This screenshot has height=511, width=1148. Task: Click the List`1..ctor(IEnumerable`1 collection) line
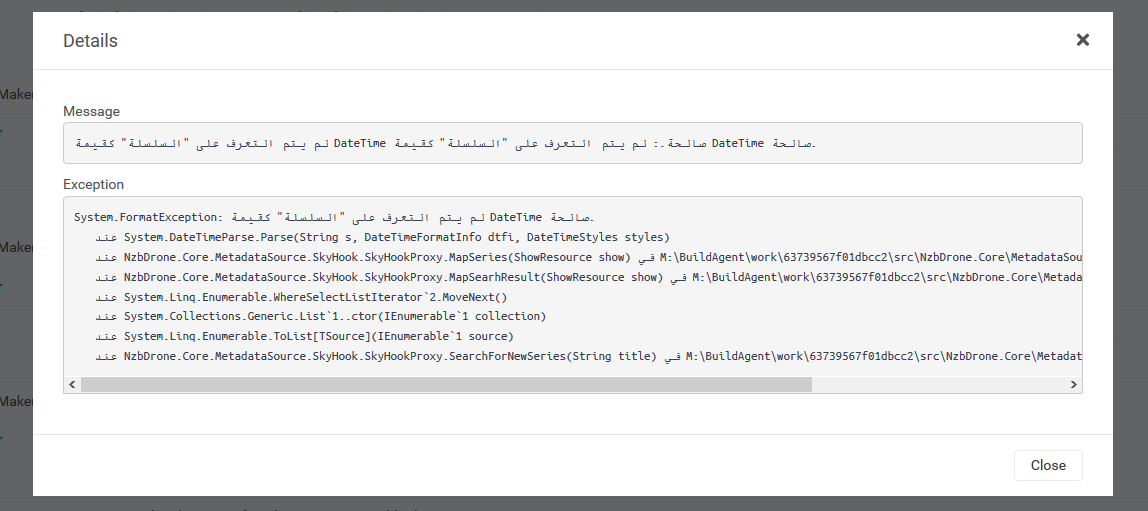[x=321, y=316]
